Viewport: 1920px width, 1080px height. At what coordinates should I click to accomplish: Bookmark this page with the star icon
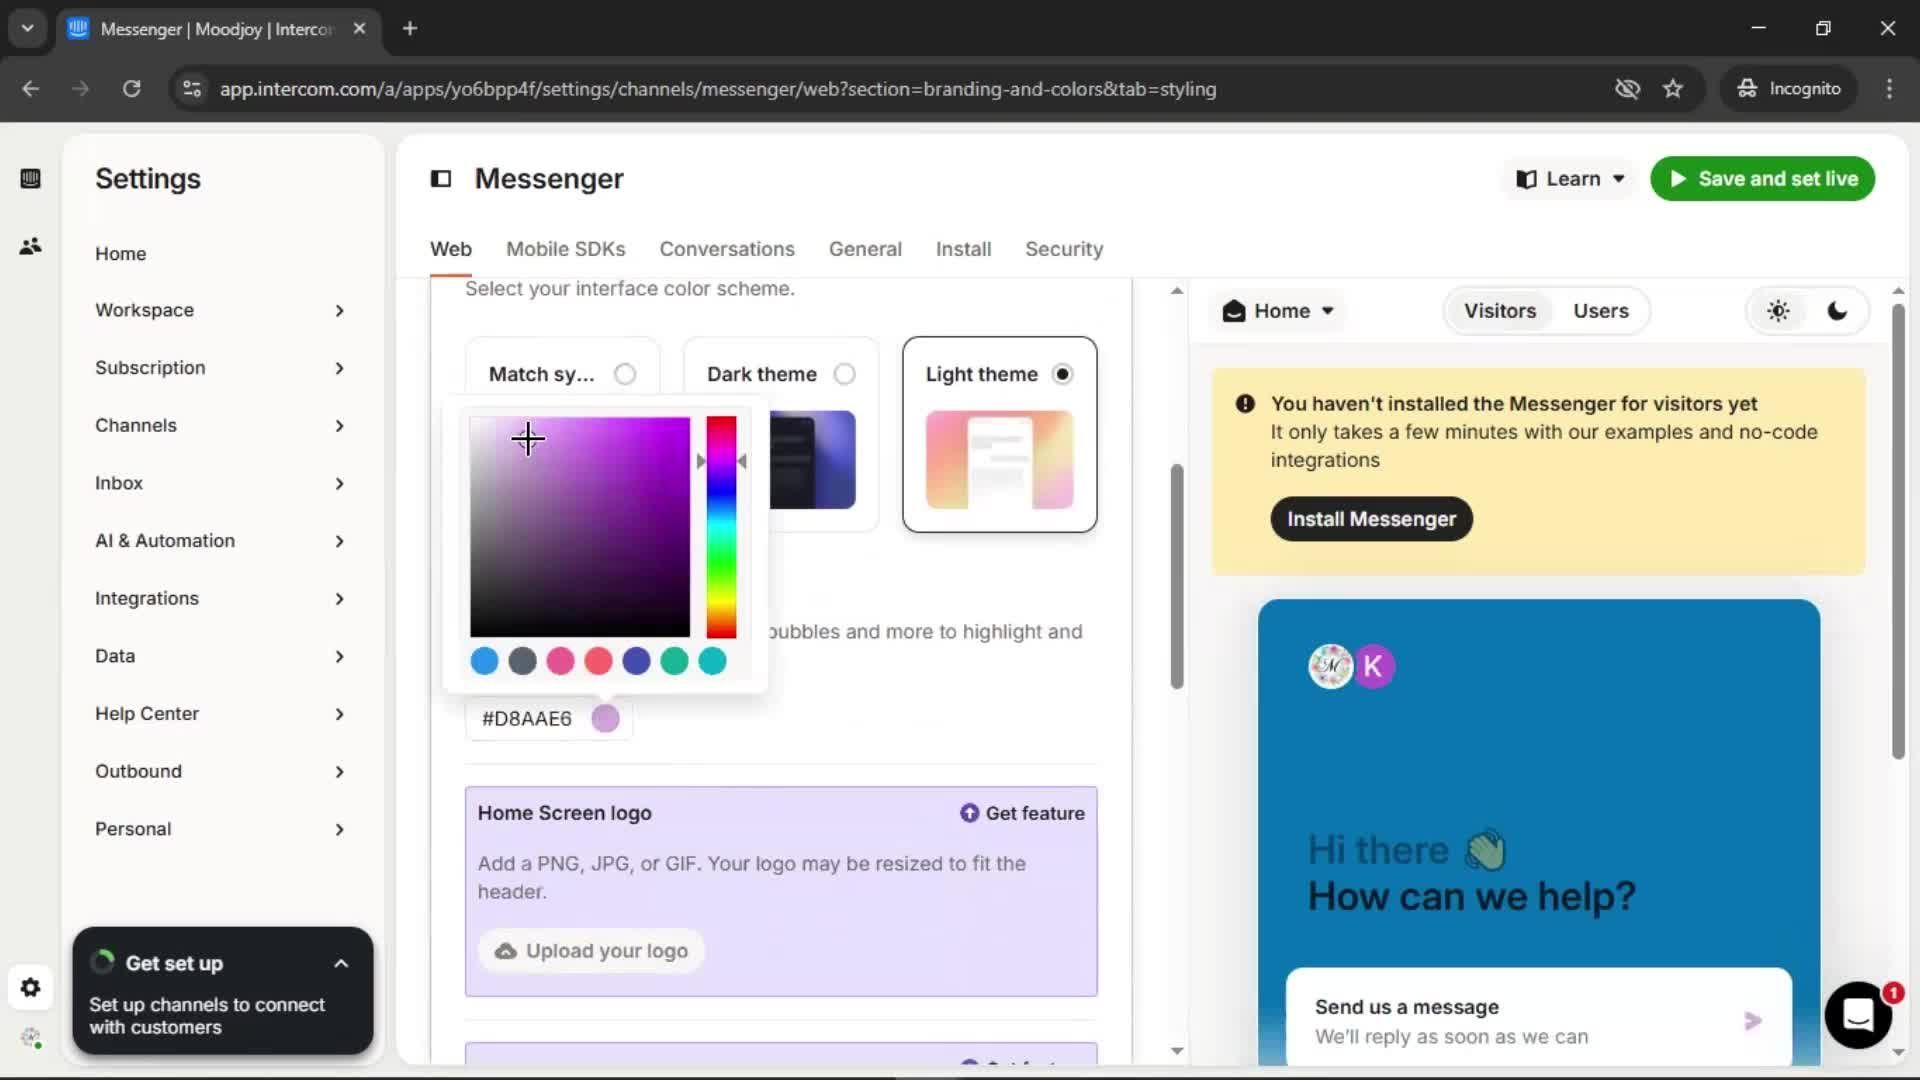[x=1673, y=89]
